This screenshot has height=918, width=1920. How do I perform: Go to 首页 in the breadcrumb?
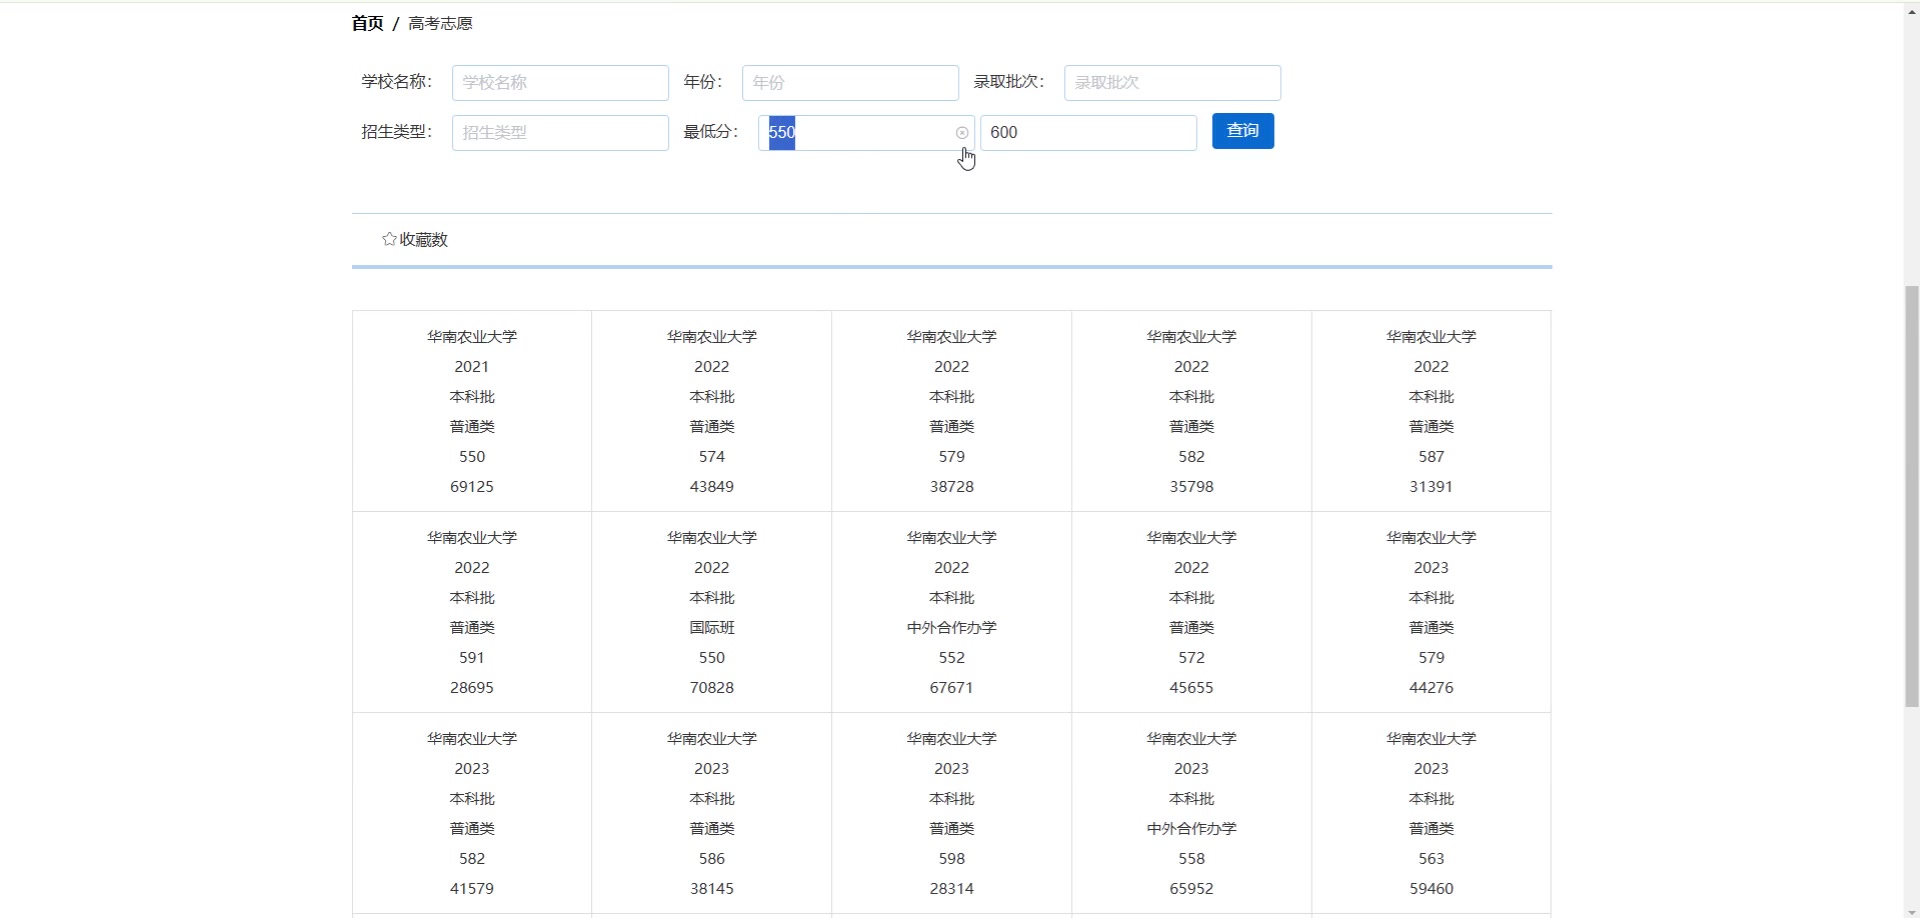(368, 23)
